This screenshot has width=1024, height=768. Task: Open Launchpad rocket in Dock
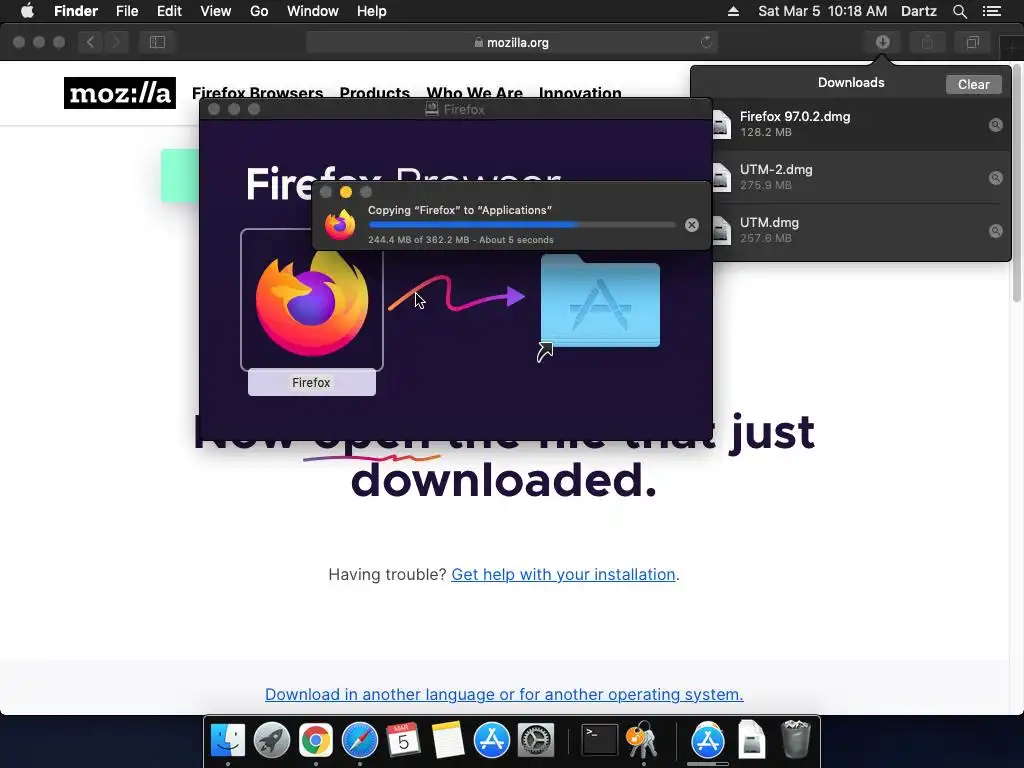pos(272,740)
